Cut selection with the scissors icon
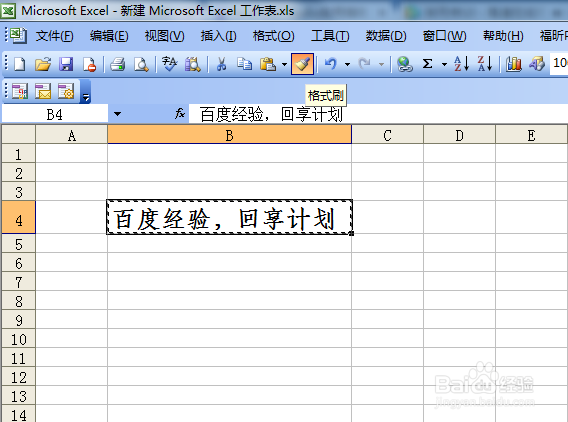The height and width of the screenshot is (422, 568). click(221, 64)
